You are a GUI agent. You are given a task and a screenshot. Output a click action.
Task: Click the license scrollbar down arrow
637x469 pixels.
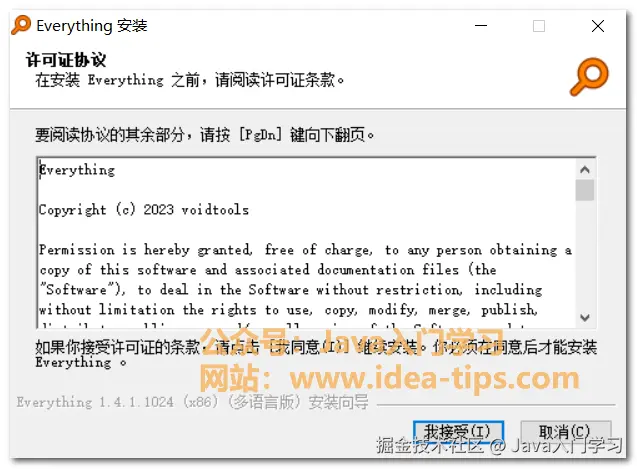[585, 317]
